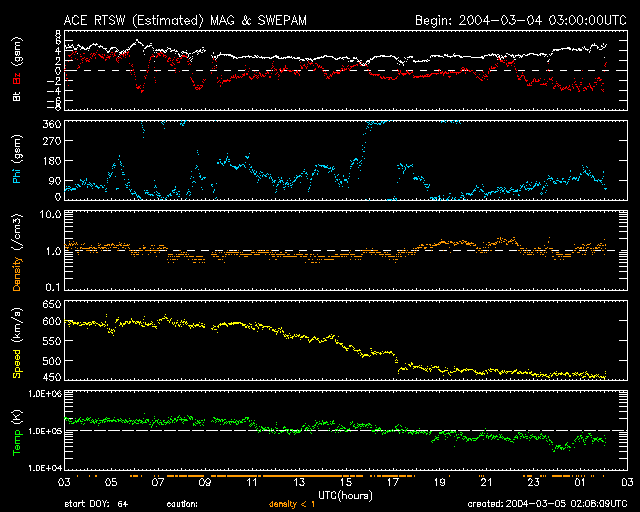Click the '(km/s)' unit on the Speed axis
Screen dimensions: 640x512
tap(17, 327)
